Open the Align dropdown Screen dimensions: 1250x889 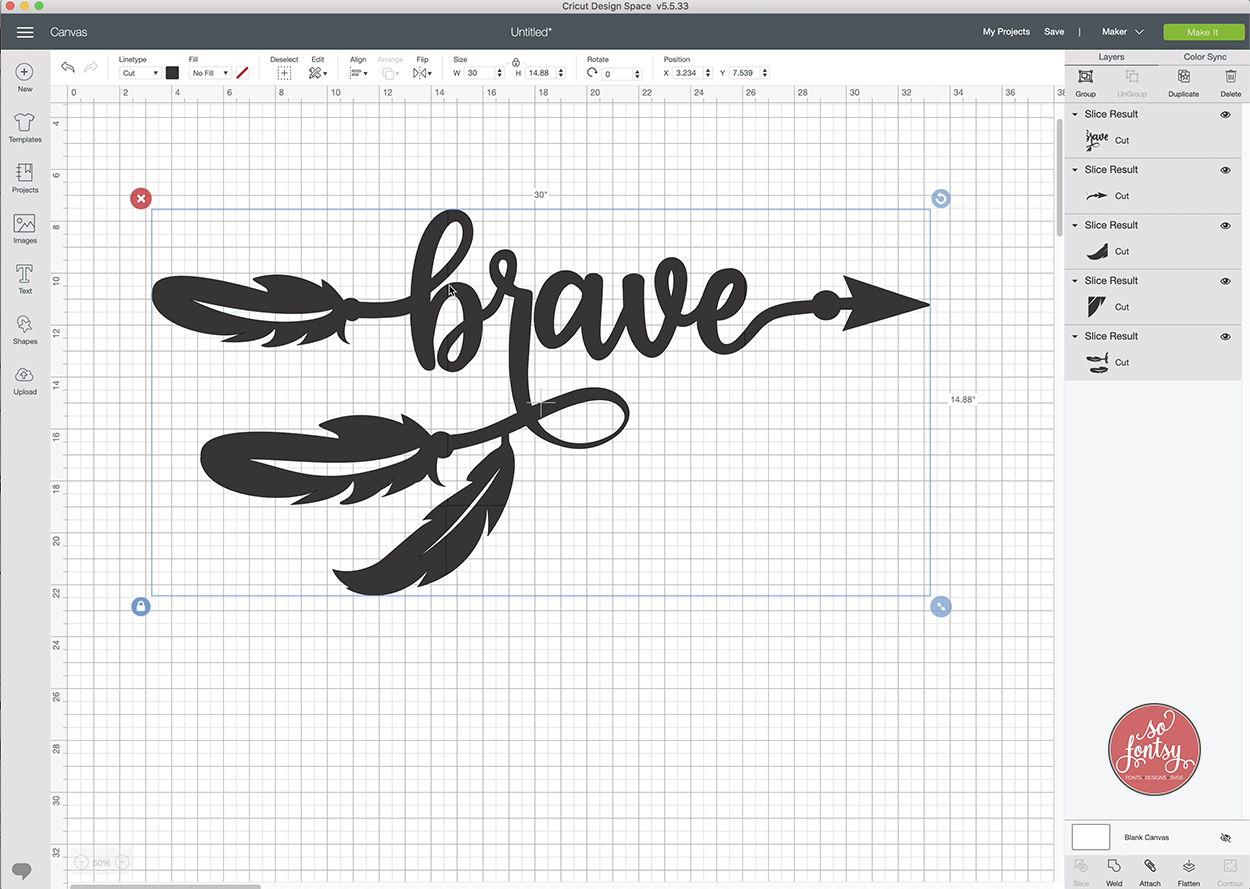pyautogui.click(x=358, y=73)
